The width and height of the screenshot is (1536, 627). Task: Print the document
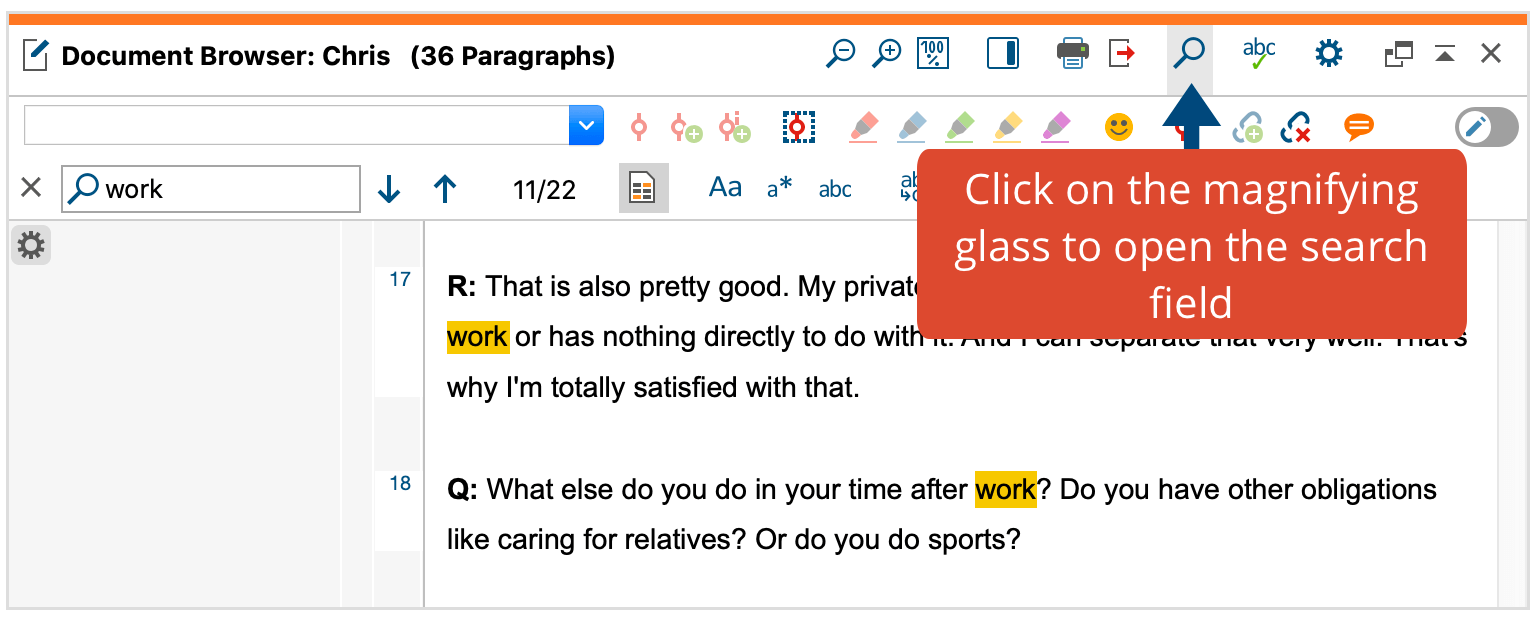1073,53
